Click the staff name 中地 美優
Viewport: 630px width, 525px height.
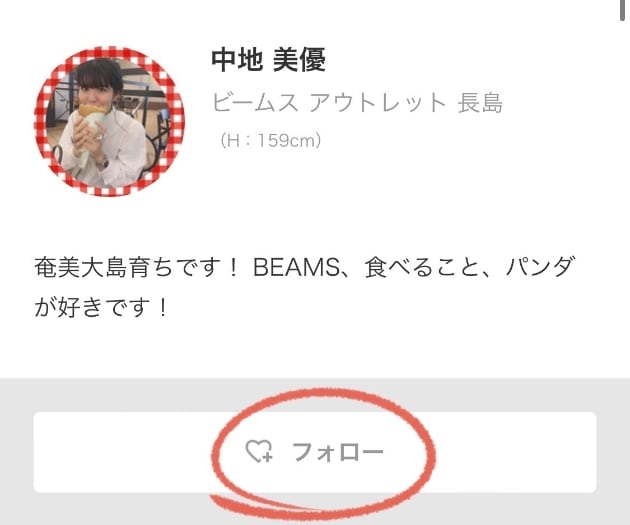(x=268, y=59)
